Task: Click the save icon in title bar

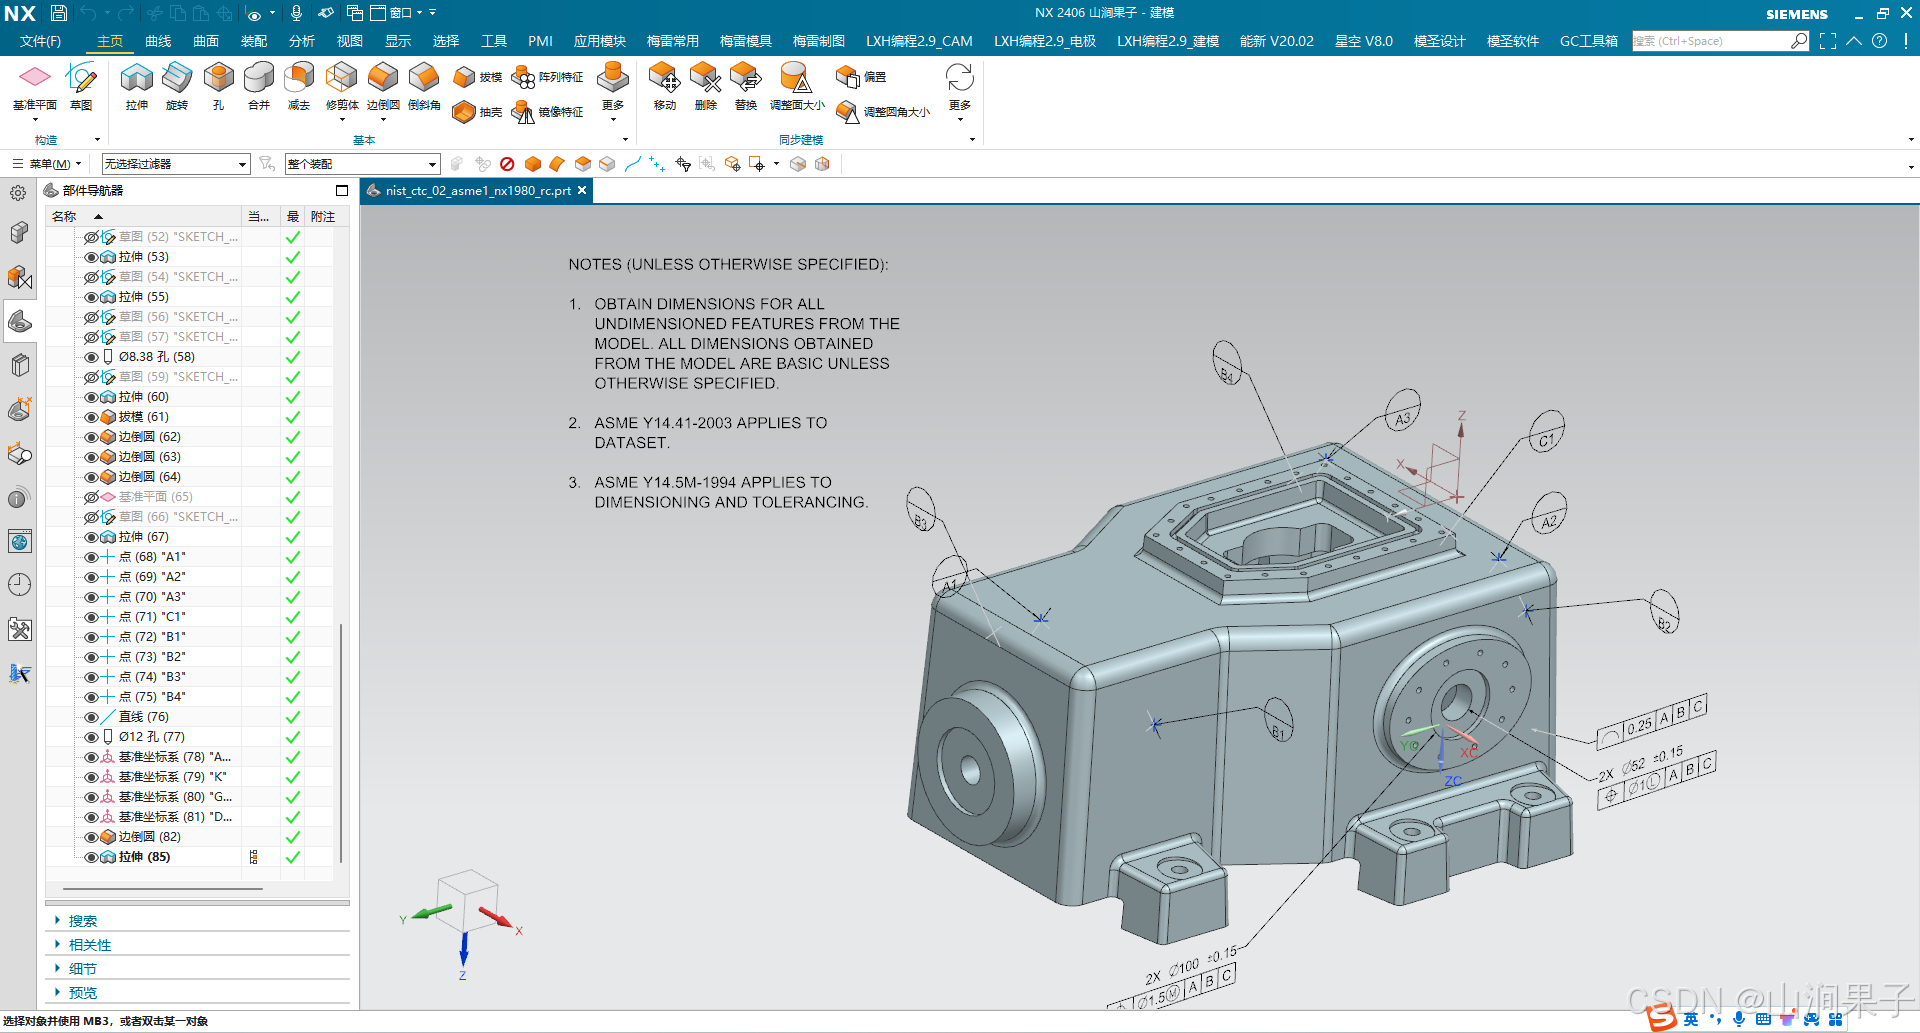Action: [59, 13]
